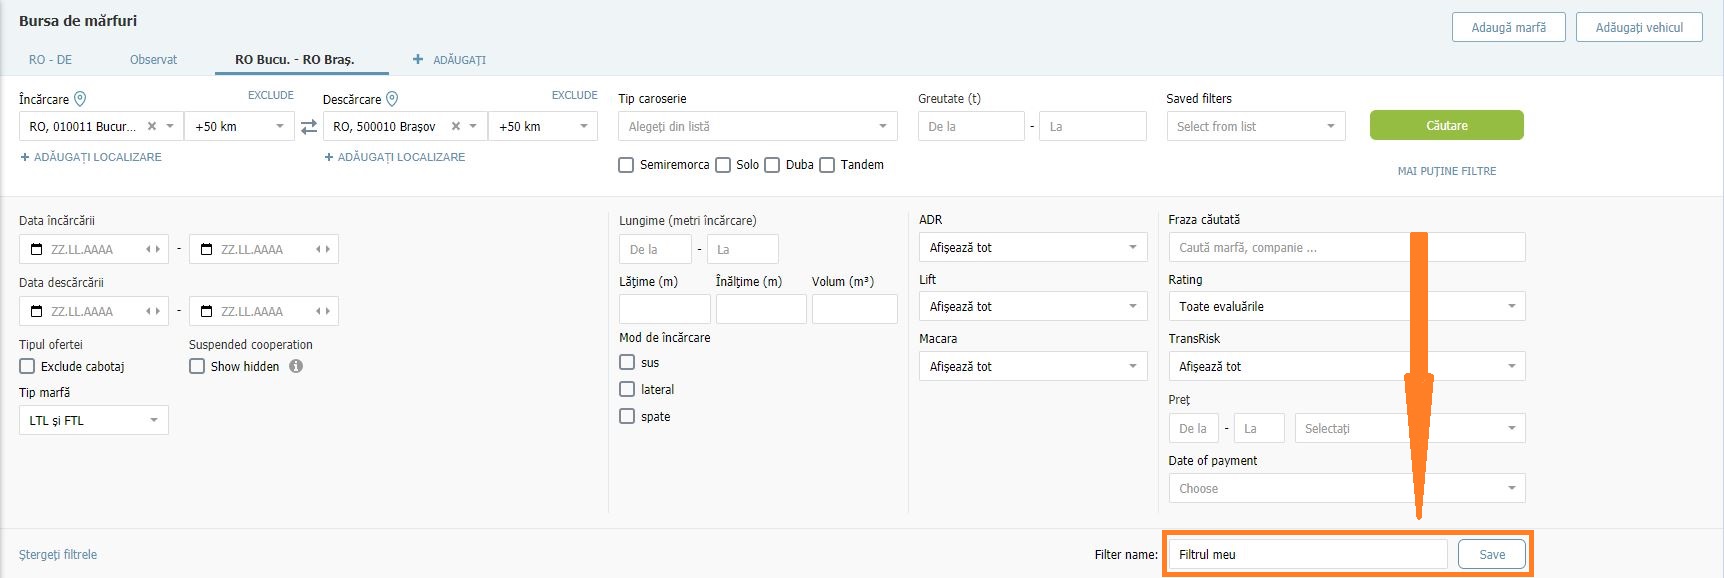Image resolution: width=1724 pixels, height=578 pixels.
Task: Open the calendar for the Data încărcării end
Action: point(207,249)
